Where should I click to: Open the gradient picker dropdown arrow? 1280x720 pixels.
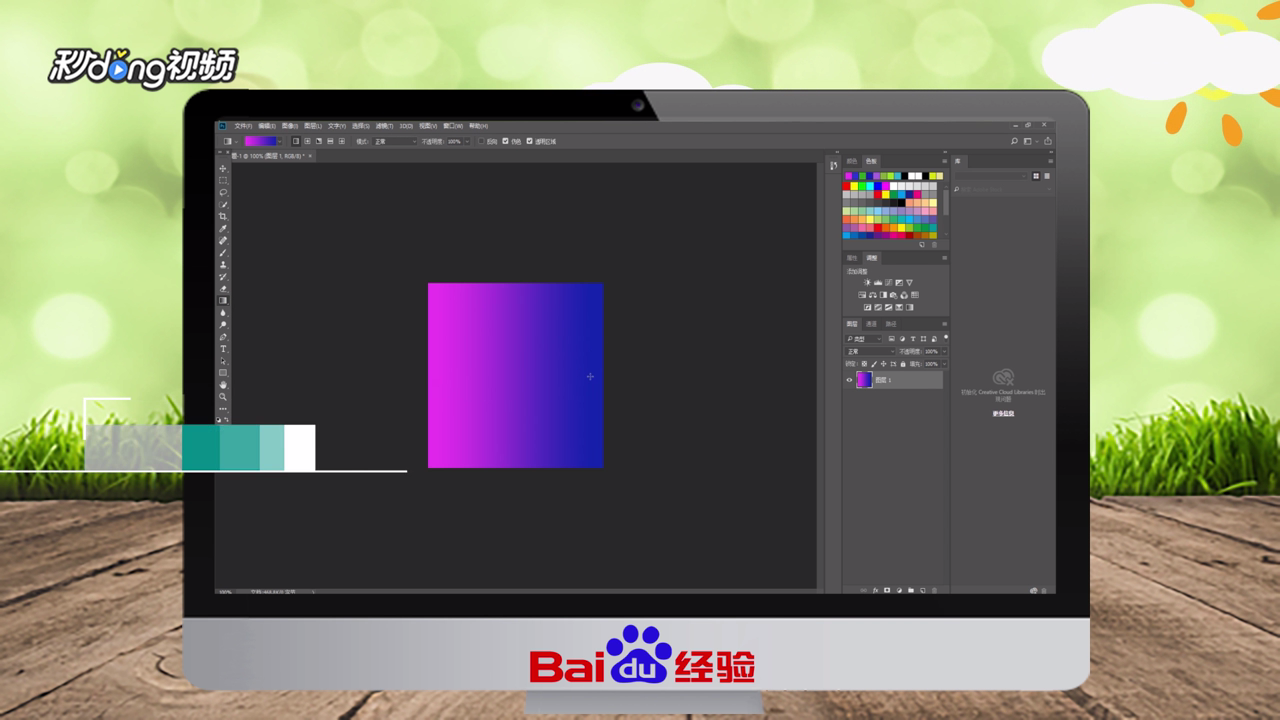tap(280, 141)
